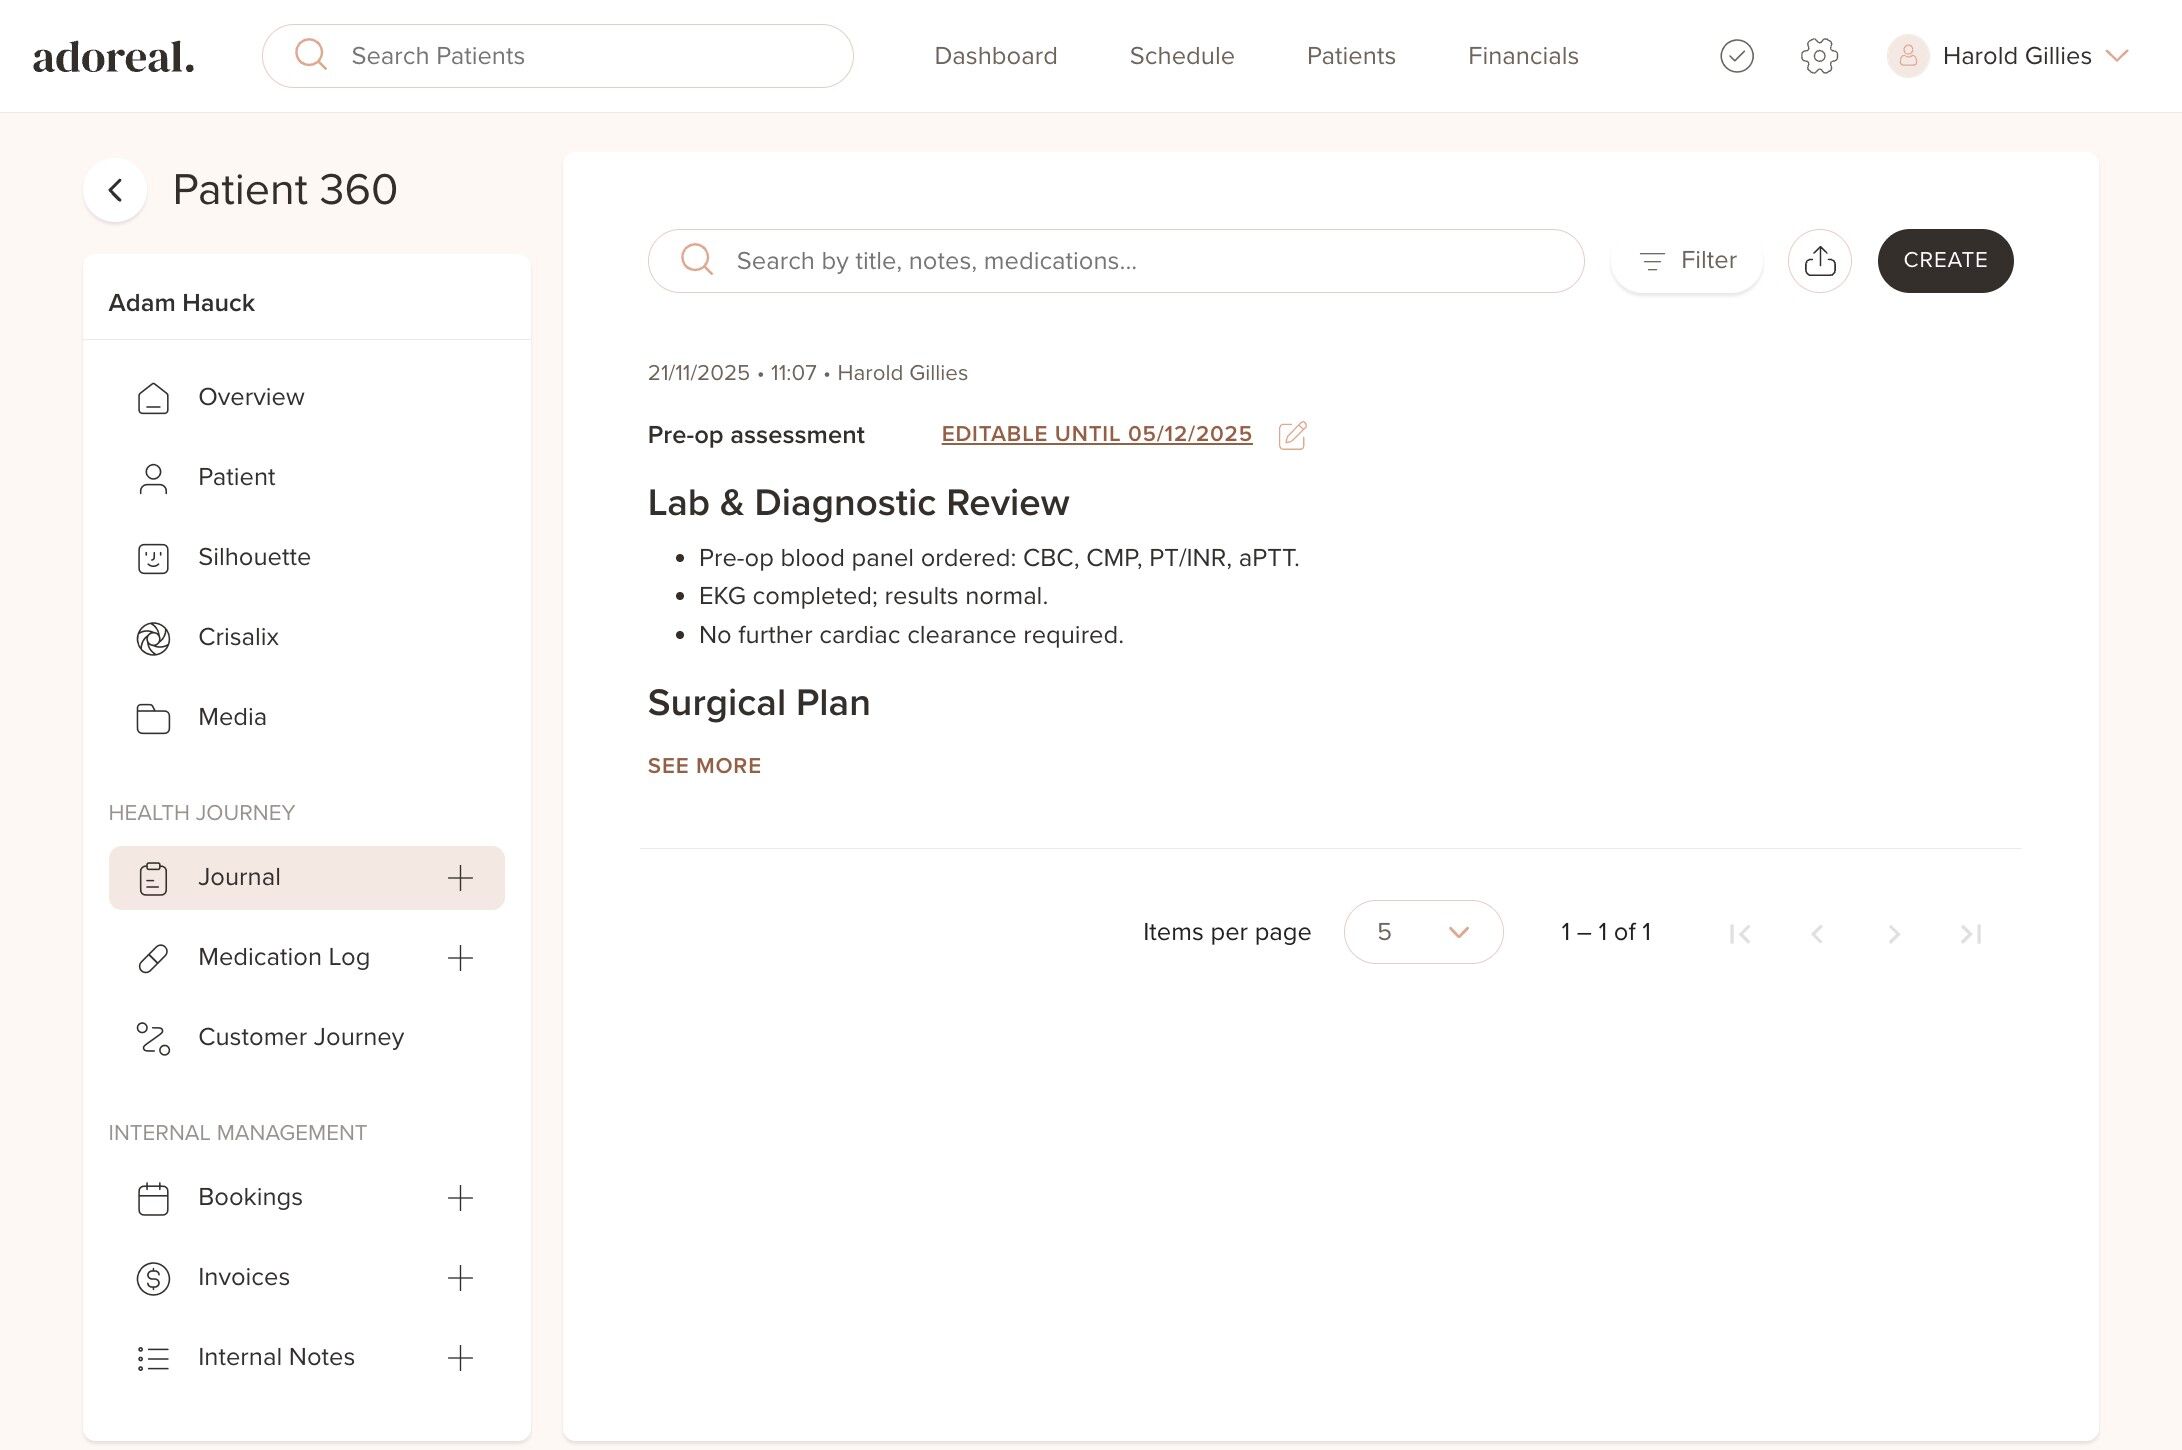Image resolution: width=2182 pixels, height=1450 pixels.
Task: Open the settings gear icon
Action: pyautogui.click(x=1819, y=56)
